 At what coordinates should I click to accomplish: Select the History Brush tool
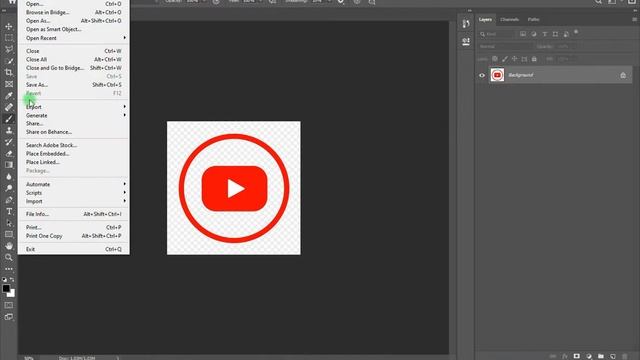(9, 142)
